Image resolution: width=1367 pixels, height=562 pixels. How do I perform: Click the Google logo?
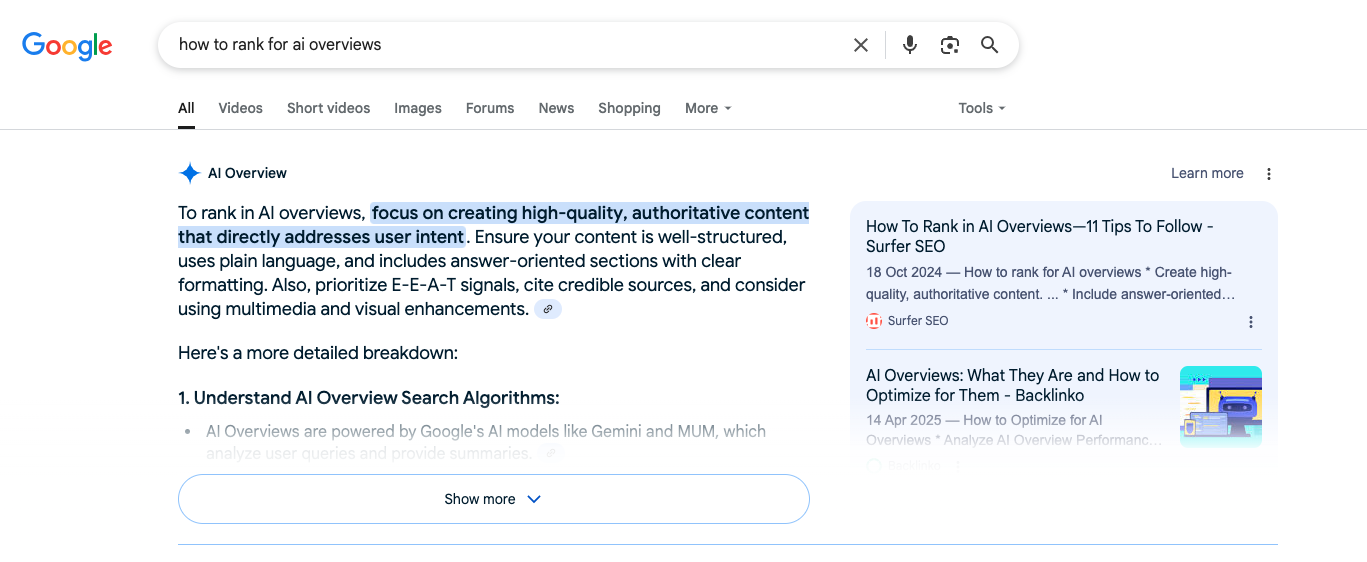[67, 46]
